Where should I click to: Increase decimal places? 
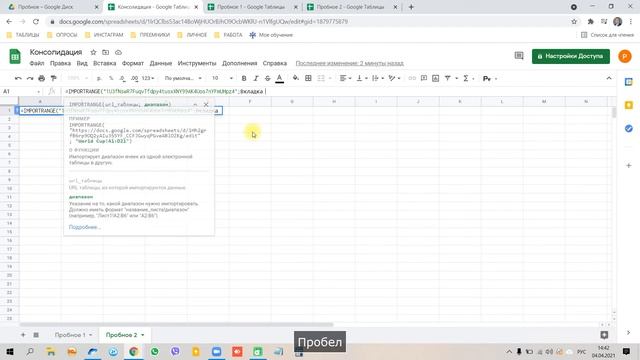pos(134,78)
